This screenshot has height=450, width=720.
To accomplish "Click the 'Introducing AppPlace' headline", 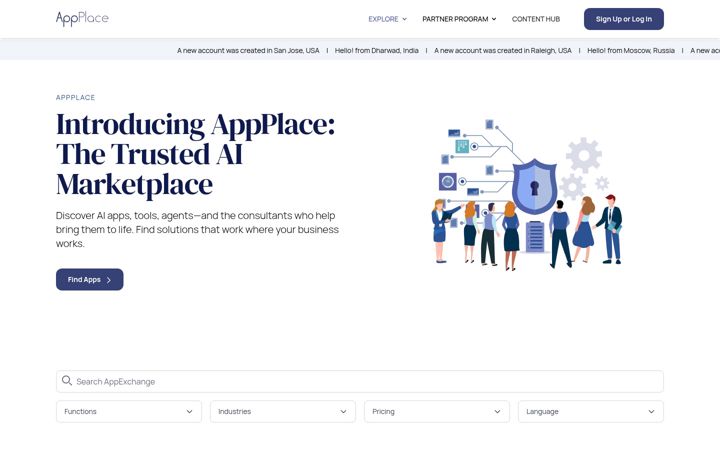I will 196,154.
